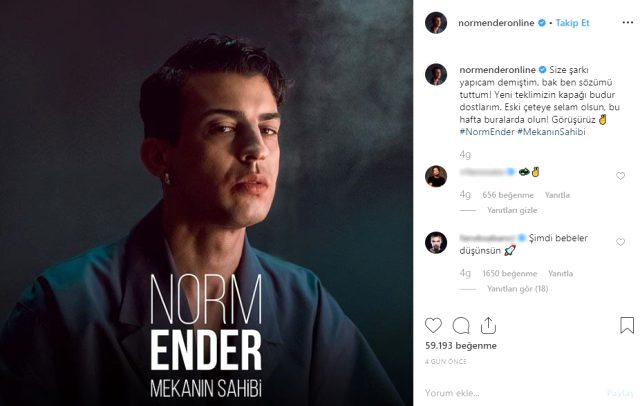Click 'Yanıtla' under the 1650-like comment
This screenshot has height=406, width=640.
coord(561,273)
